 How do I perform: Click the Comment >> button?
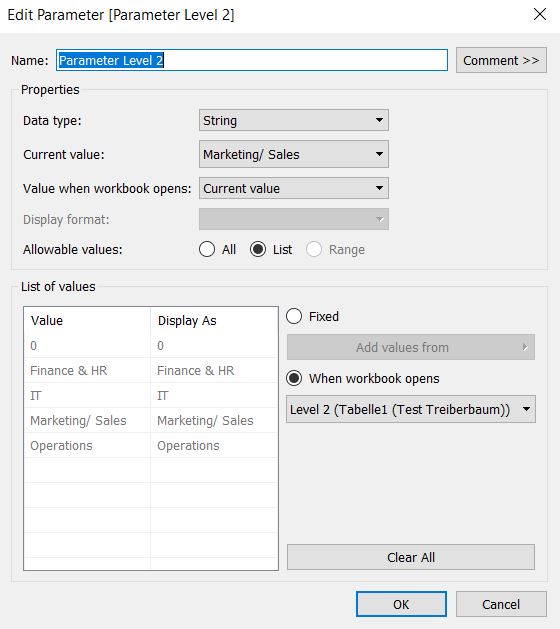click(x=501, y=60)
